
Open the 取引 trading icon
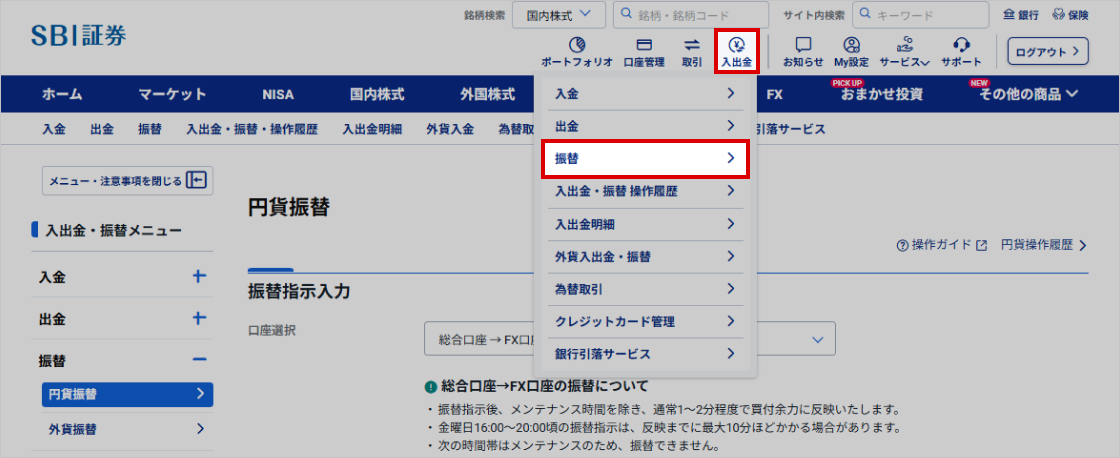click(691, 51)
